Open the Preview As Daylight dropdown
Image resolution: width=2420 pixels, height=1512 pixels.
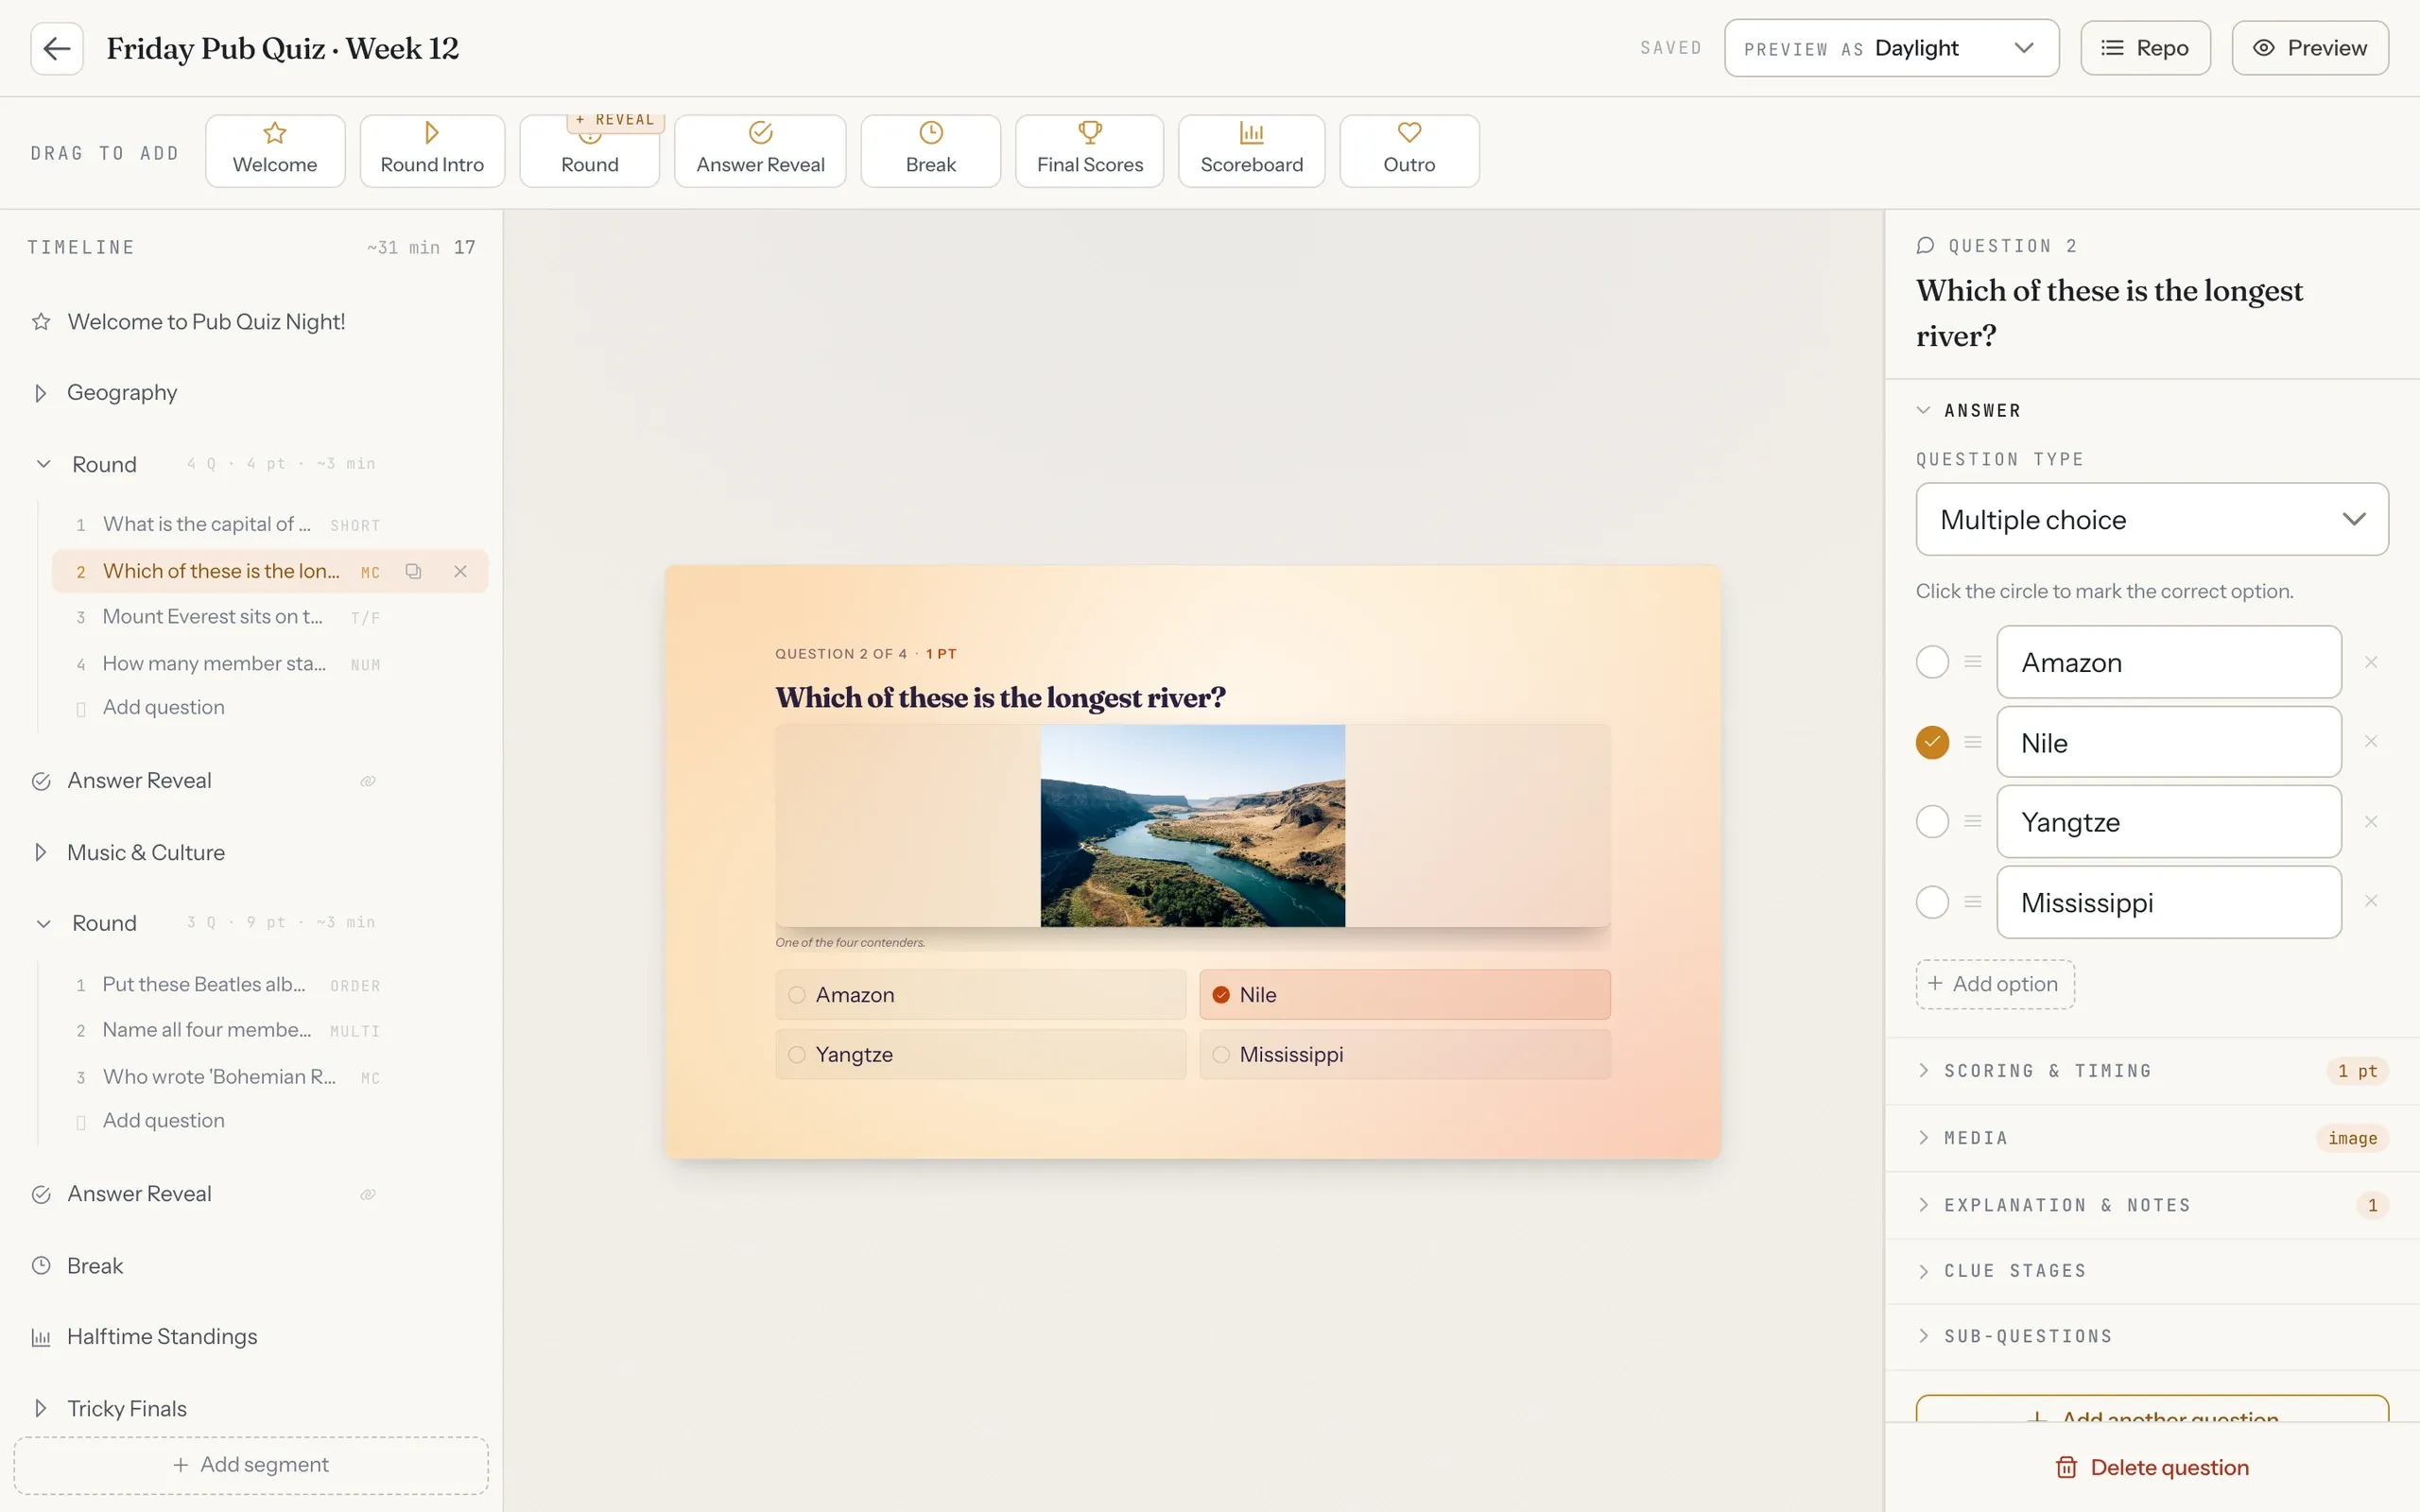tap(1891, 48)
